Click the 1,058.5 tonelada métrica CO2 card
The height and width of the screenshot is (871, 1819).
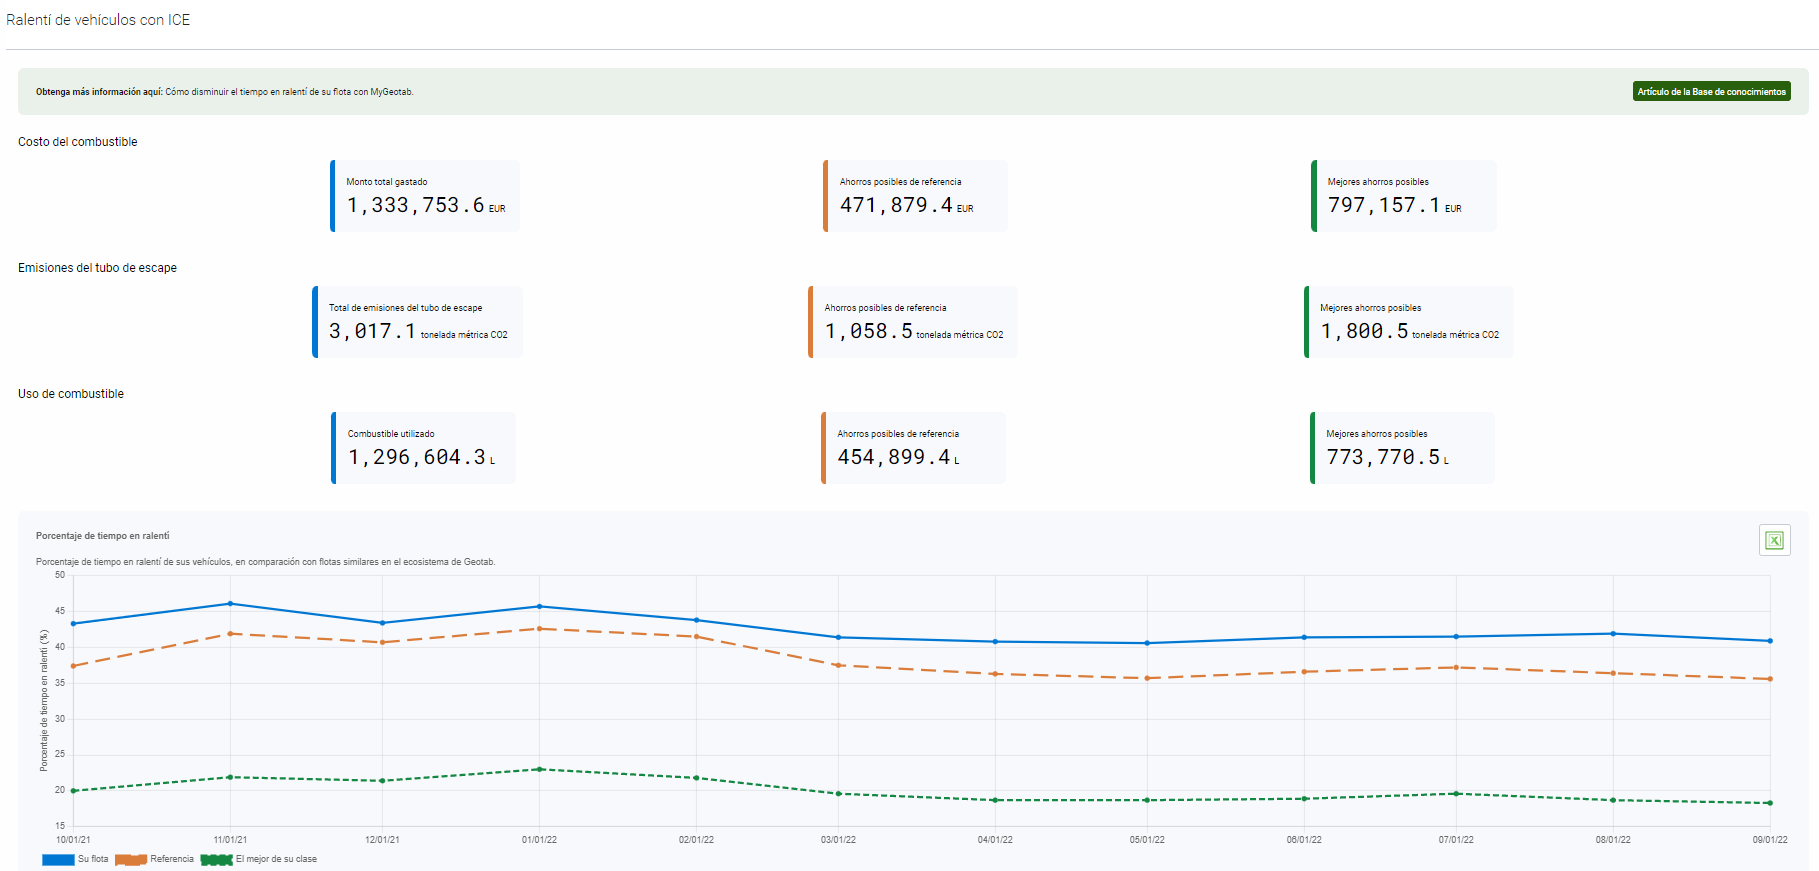[913, 322]
